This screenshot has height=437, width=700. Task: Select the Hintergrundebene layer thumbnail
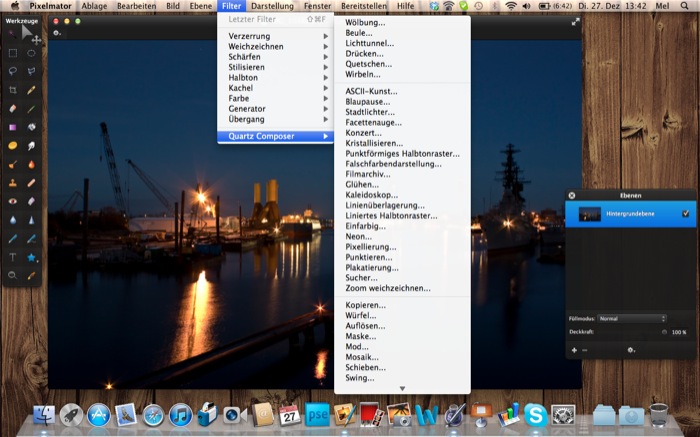(x=590, y=214)
